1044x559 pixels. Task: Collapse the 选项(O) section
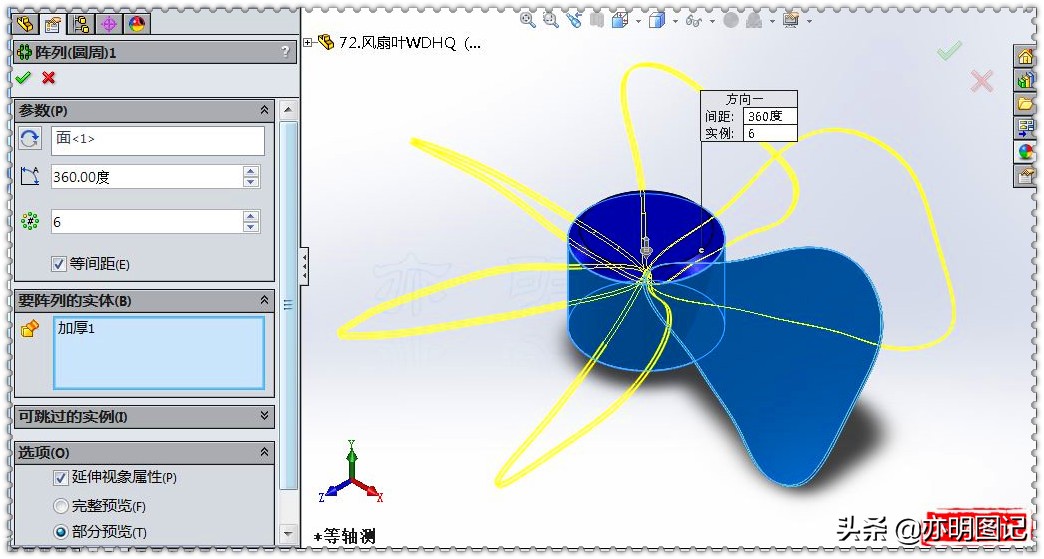tap(264, 452)
